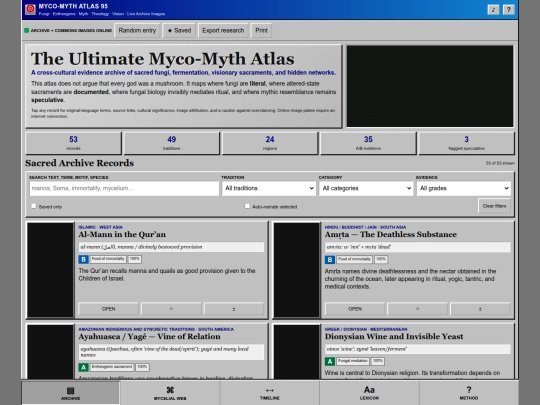Expand the All traditions dropdown
The height and width of the screenshot is (405, 540).
[269, 188]
